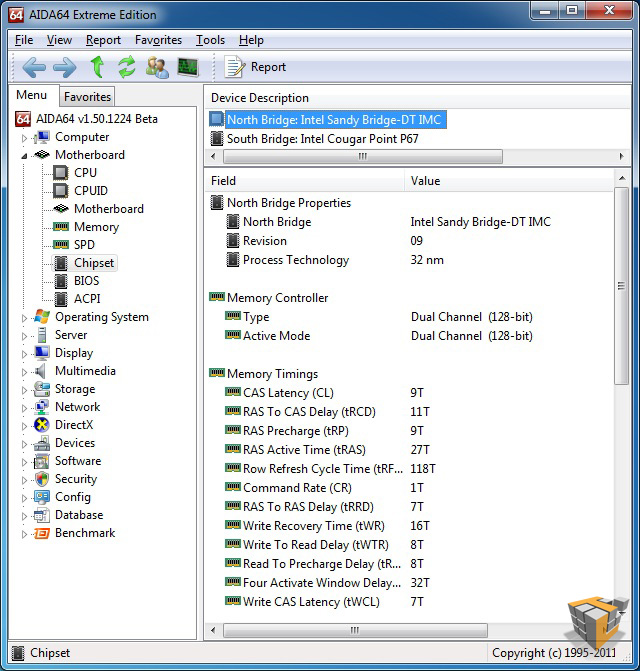The image size is (640, 671).
Task: Open the Tools menu
Action: (x=210, y=40)
